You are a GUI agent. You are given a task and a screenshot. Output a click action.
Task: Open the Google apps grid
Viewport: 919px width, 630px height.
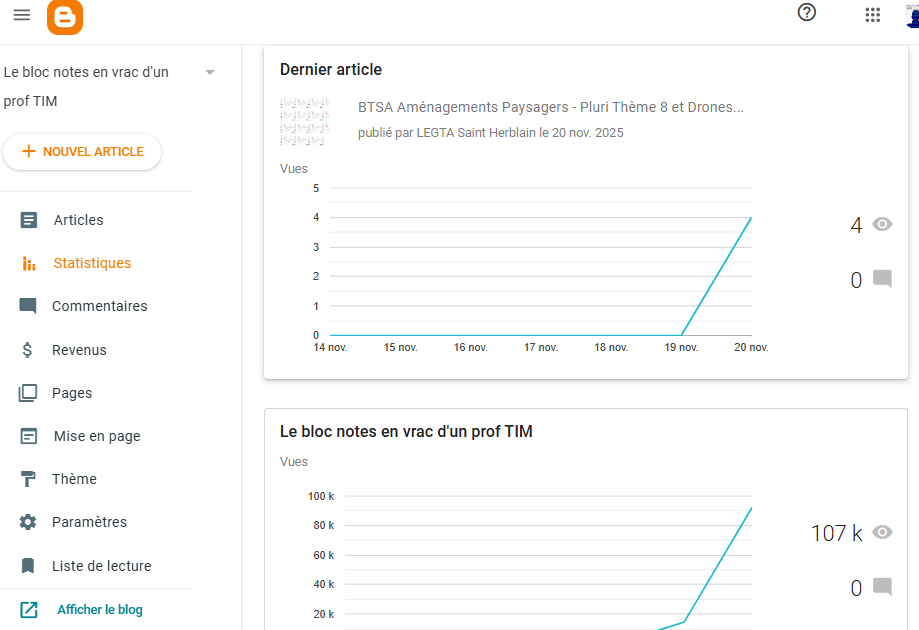(872, 14)
